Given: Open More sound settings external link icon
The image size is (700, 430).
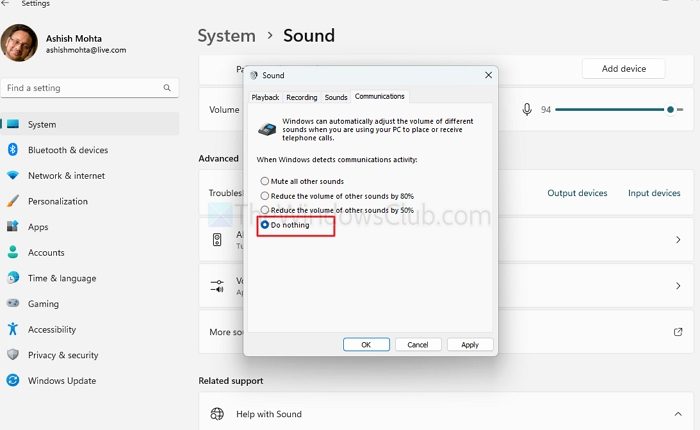Looking at the screenshot, I should point(678,332).
